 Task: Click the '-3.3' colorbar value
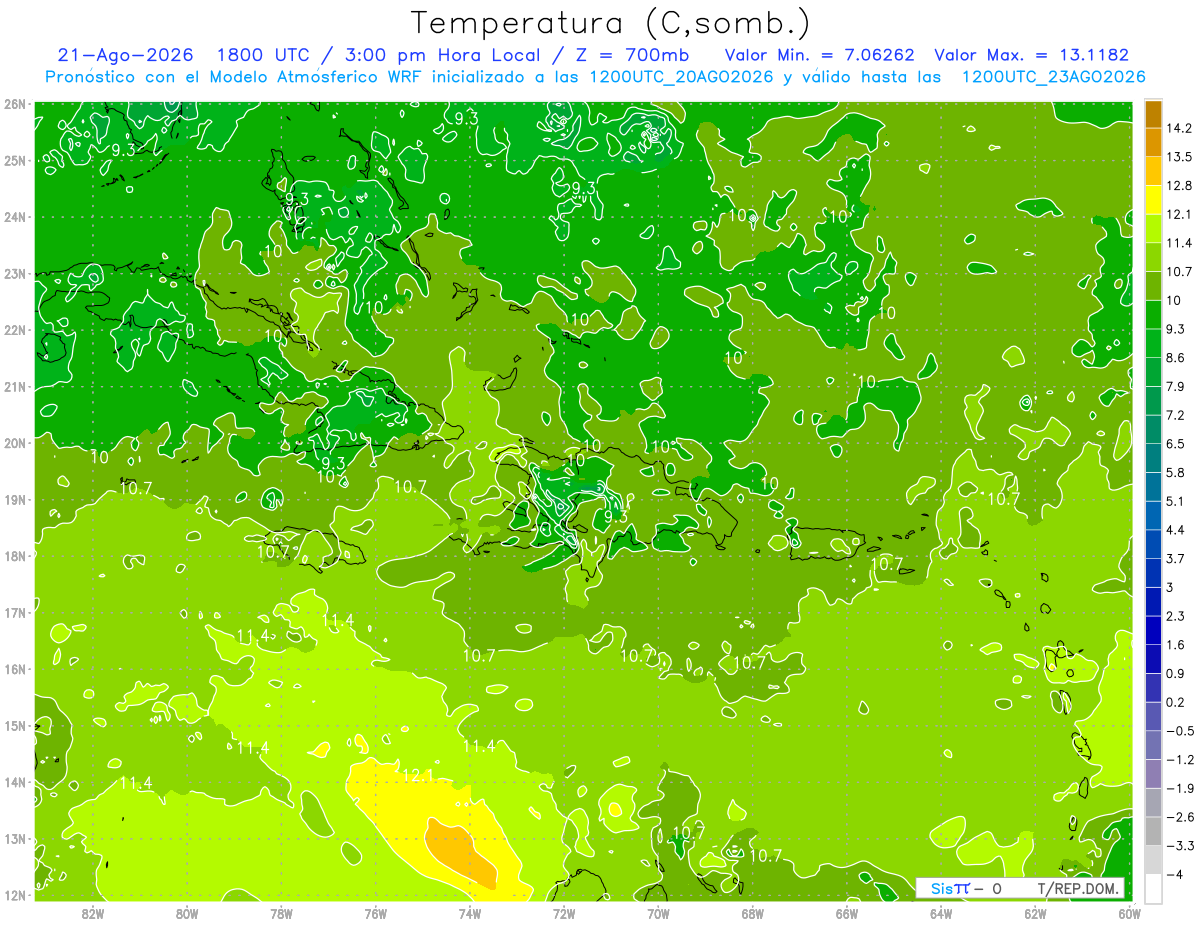[1180, 846]
